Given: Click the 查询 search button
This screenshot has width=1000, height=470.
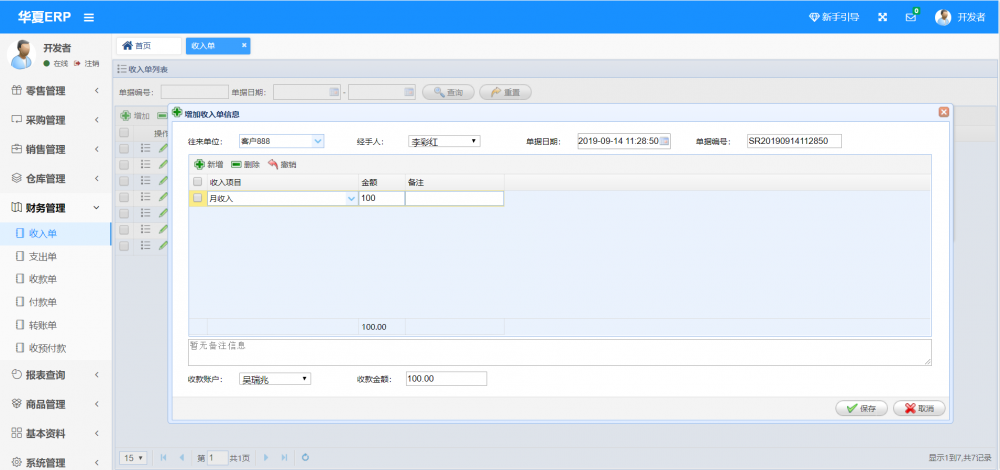Looking at the screenshot, I should click(x=448, y=92).
